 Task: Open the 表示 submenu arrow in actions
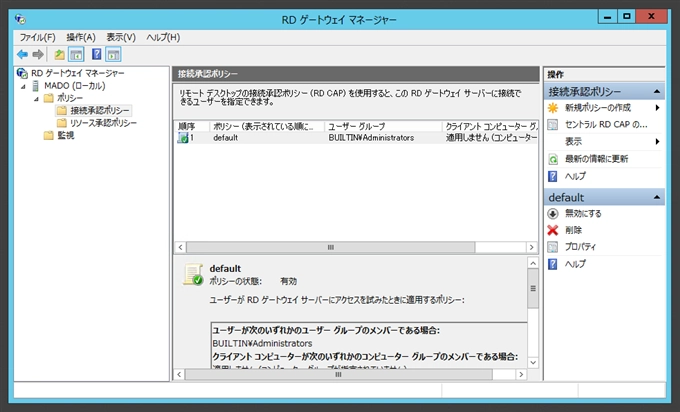(657, 142)
